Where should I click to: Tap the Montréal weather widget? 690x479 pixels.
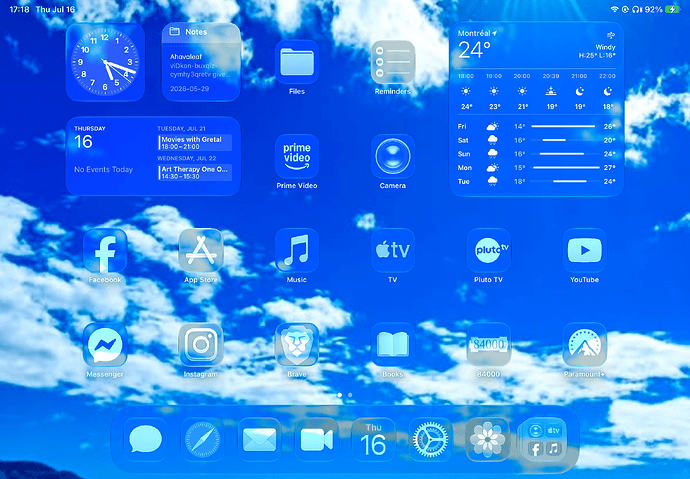pos(536,109)
